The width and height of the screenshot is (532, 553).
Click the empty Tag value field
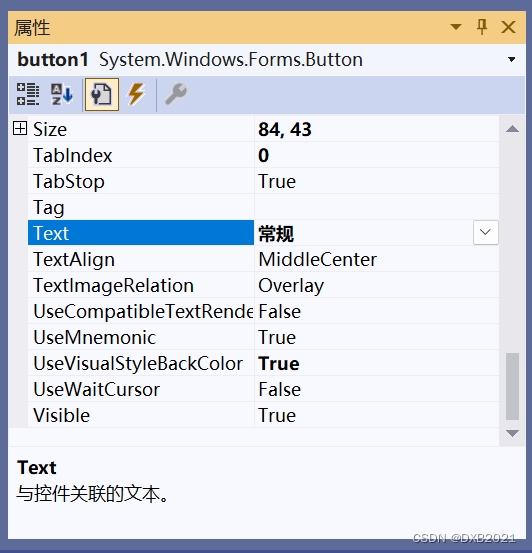point(376,207)
